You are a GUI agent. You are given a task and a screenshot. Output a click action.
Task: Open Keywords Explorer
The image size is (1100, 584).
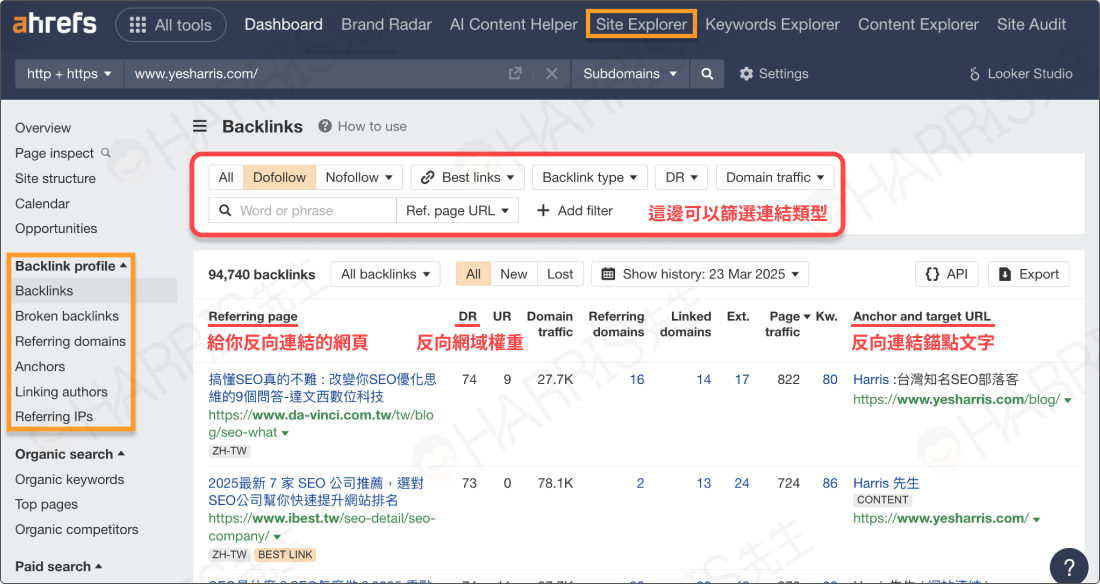pyautogui.click(x=772, y=25)
